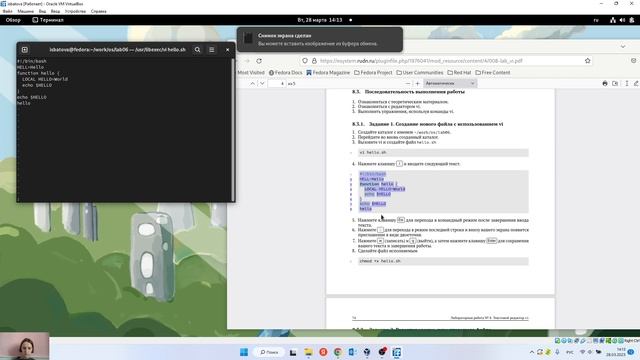
Task: Show hidden tray icons chevron
Action: 532,352
